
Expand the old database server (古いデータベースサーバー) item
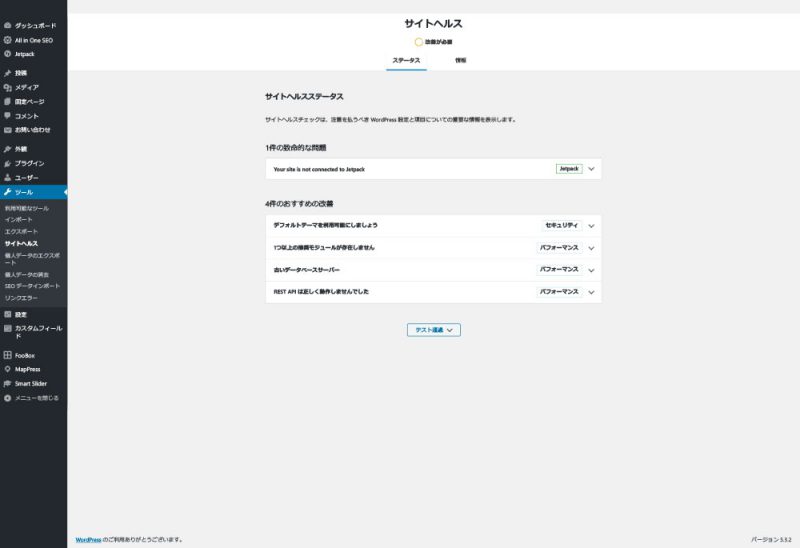click(591, 270)
